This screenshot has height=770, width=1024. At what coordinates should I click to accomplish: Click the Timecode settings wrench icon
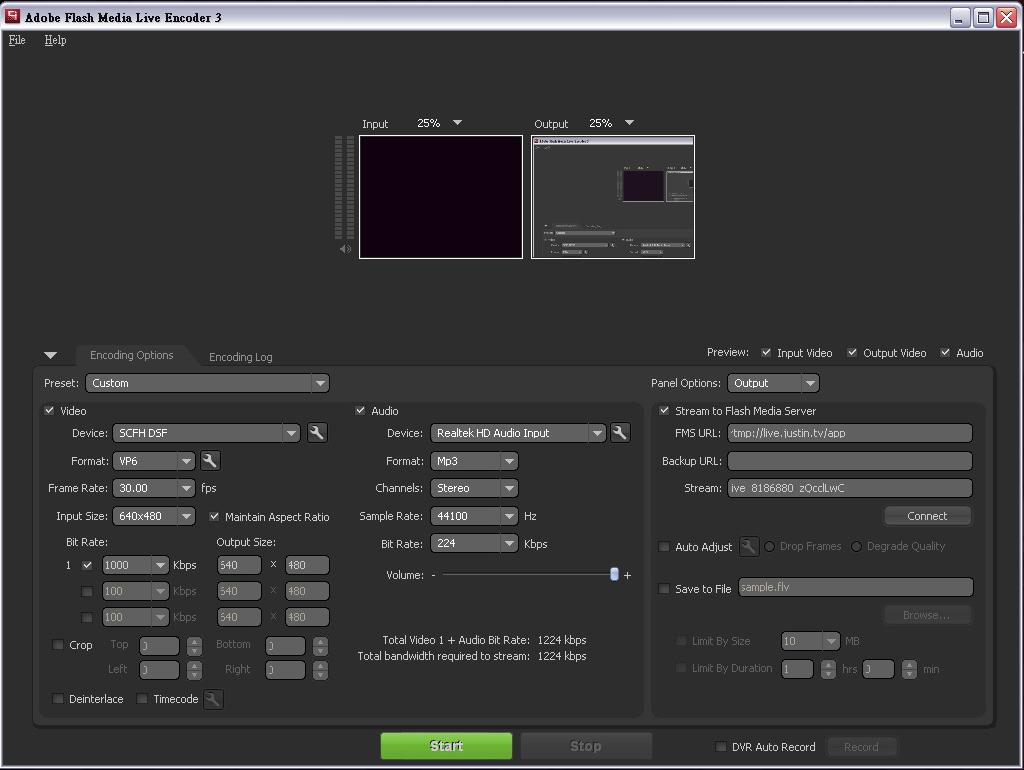[x=213, y=700]
